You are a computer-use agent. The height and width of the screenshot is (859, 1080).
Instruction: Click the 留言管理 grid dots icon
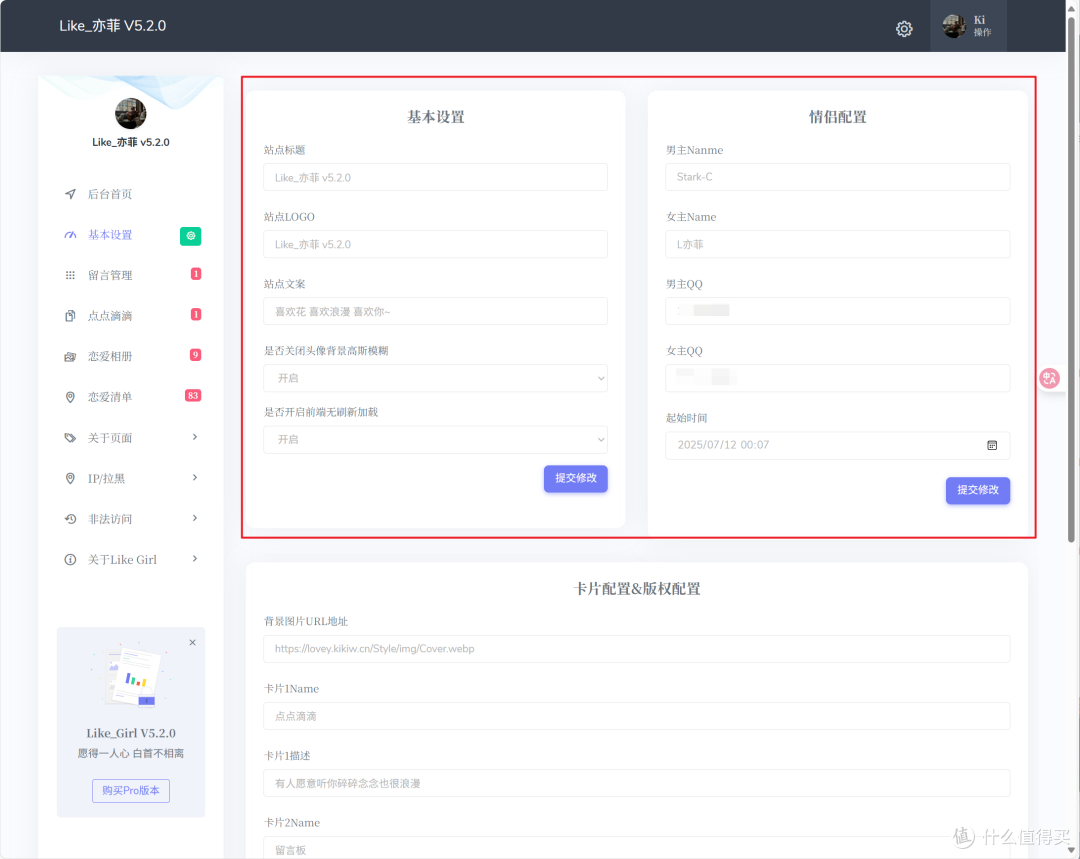(70, 276)
